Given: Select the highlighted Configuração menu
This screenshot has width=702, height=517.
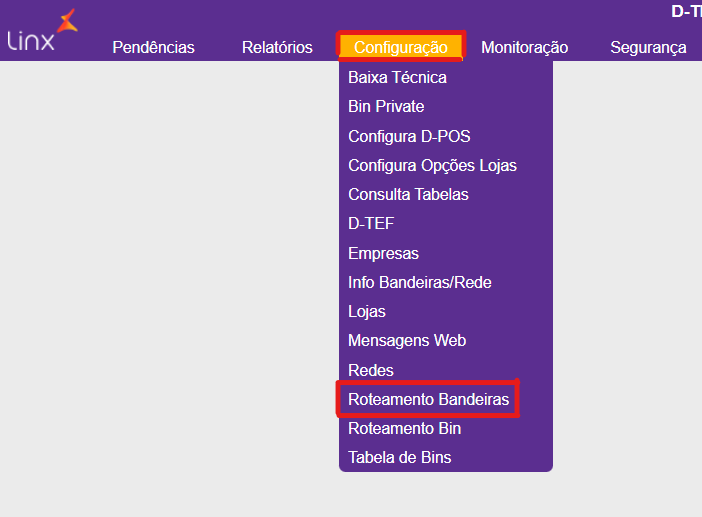Looking at the screenshot, I should tap(401, 47).
